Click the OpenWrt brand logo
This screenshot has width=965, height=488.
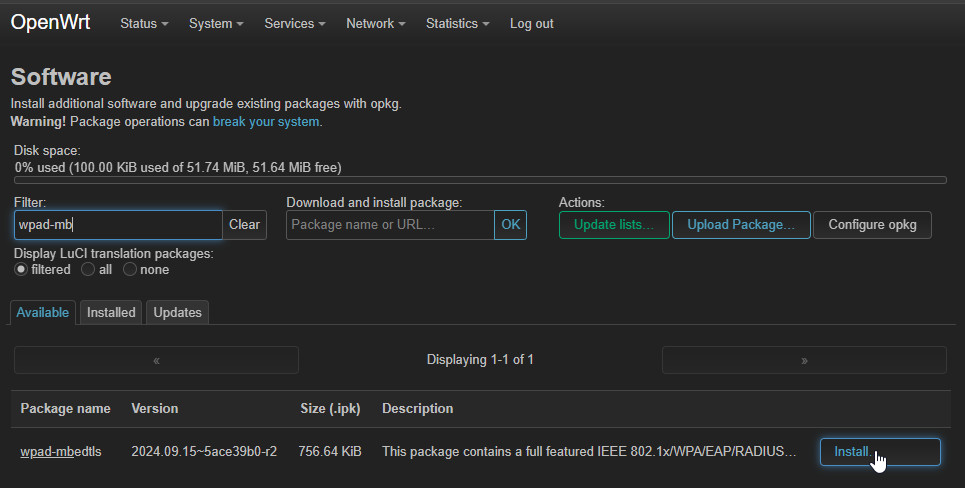[x=50, y=22]
